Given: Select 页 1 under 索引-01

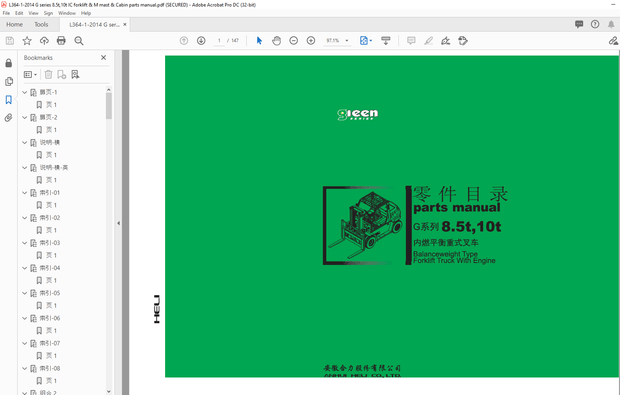Looking at the screenshot, I should 51,205.
